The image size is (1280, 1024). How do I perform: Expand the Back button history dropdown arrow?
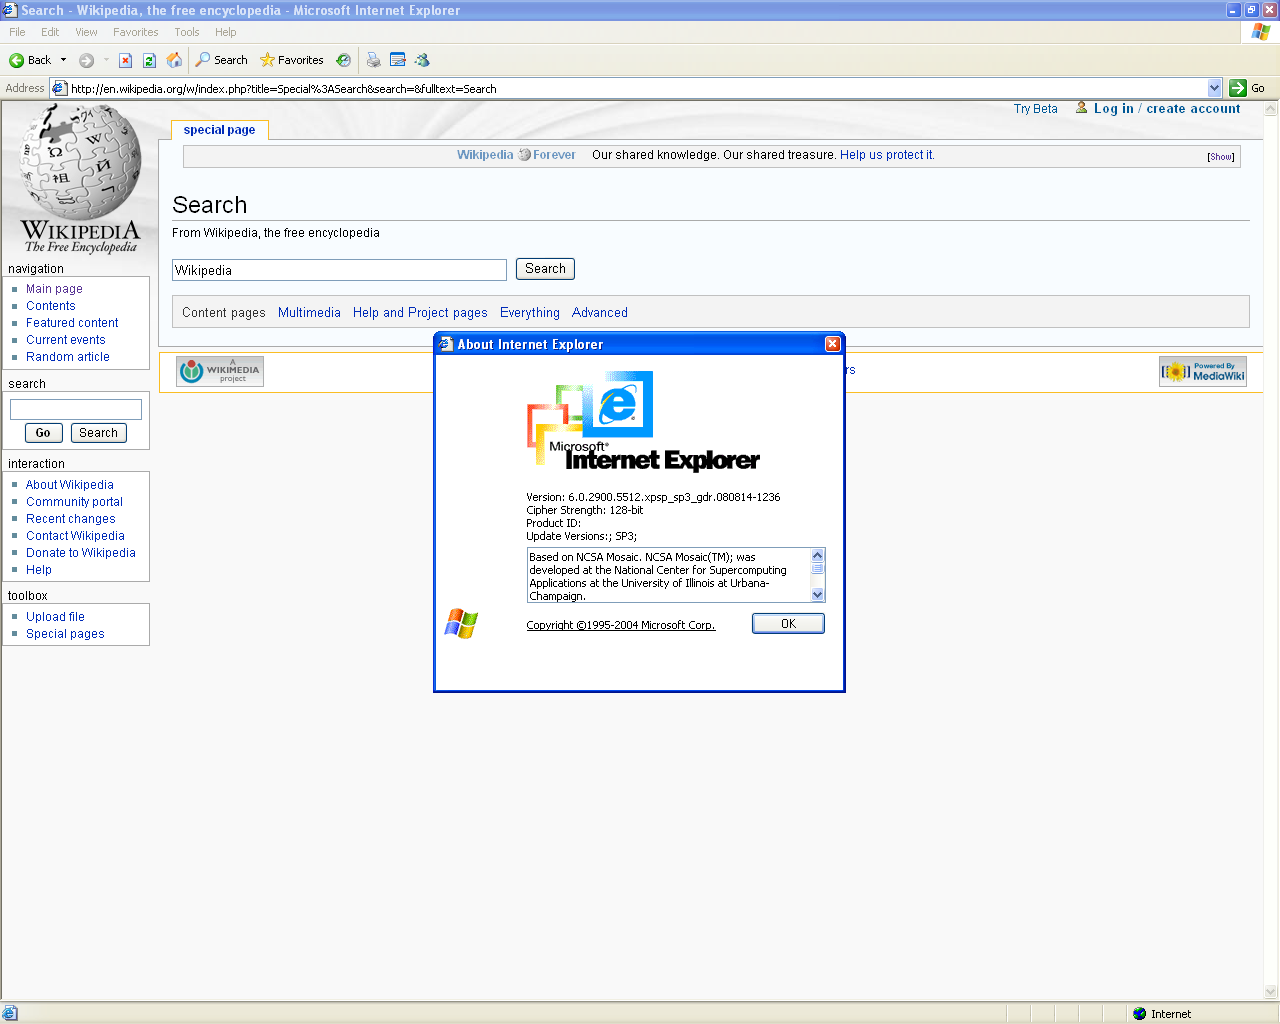(63, 60)
